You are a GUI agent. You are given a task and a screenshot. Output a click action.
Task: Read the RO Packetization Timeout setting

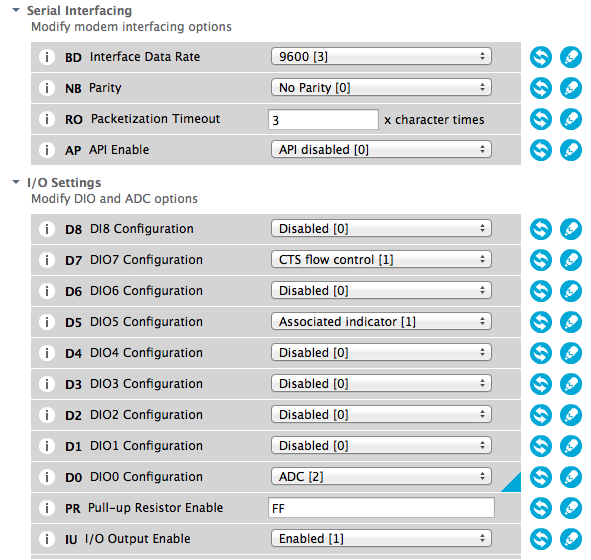click(541, 119)
